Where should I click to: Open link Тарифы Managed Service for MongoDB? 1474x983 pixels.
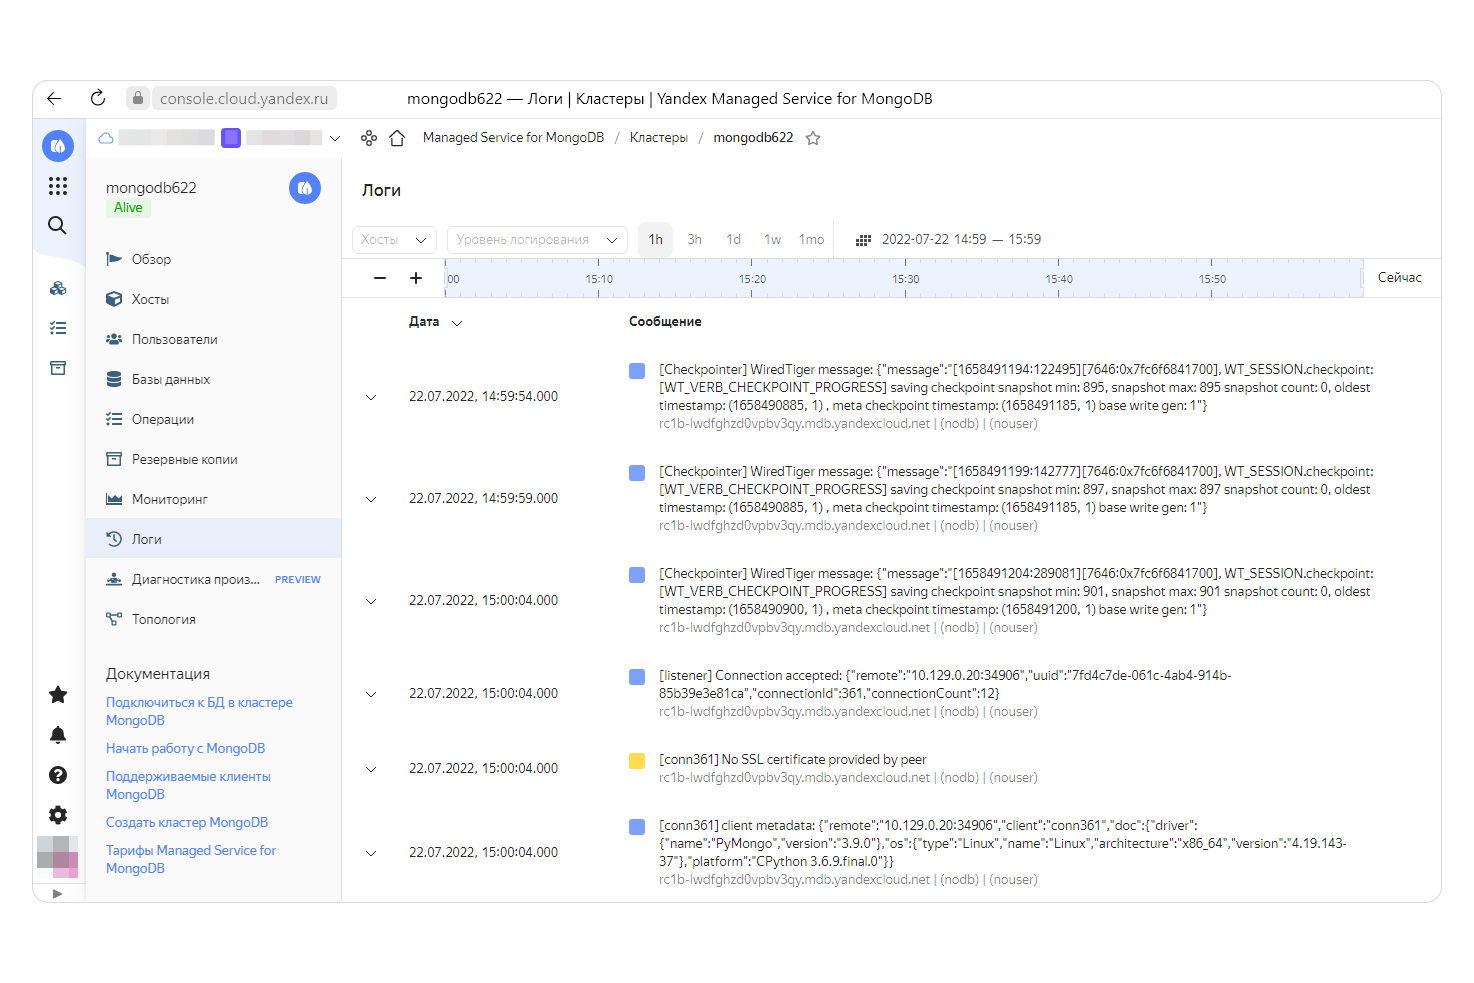click(191, 859)
